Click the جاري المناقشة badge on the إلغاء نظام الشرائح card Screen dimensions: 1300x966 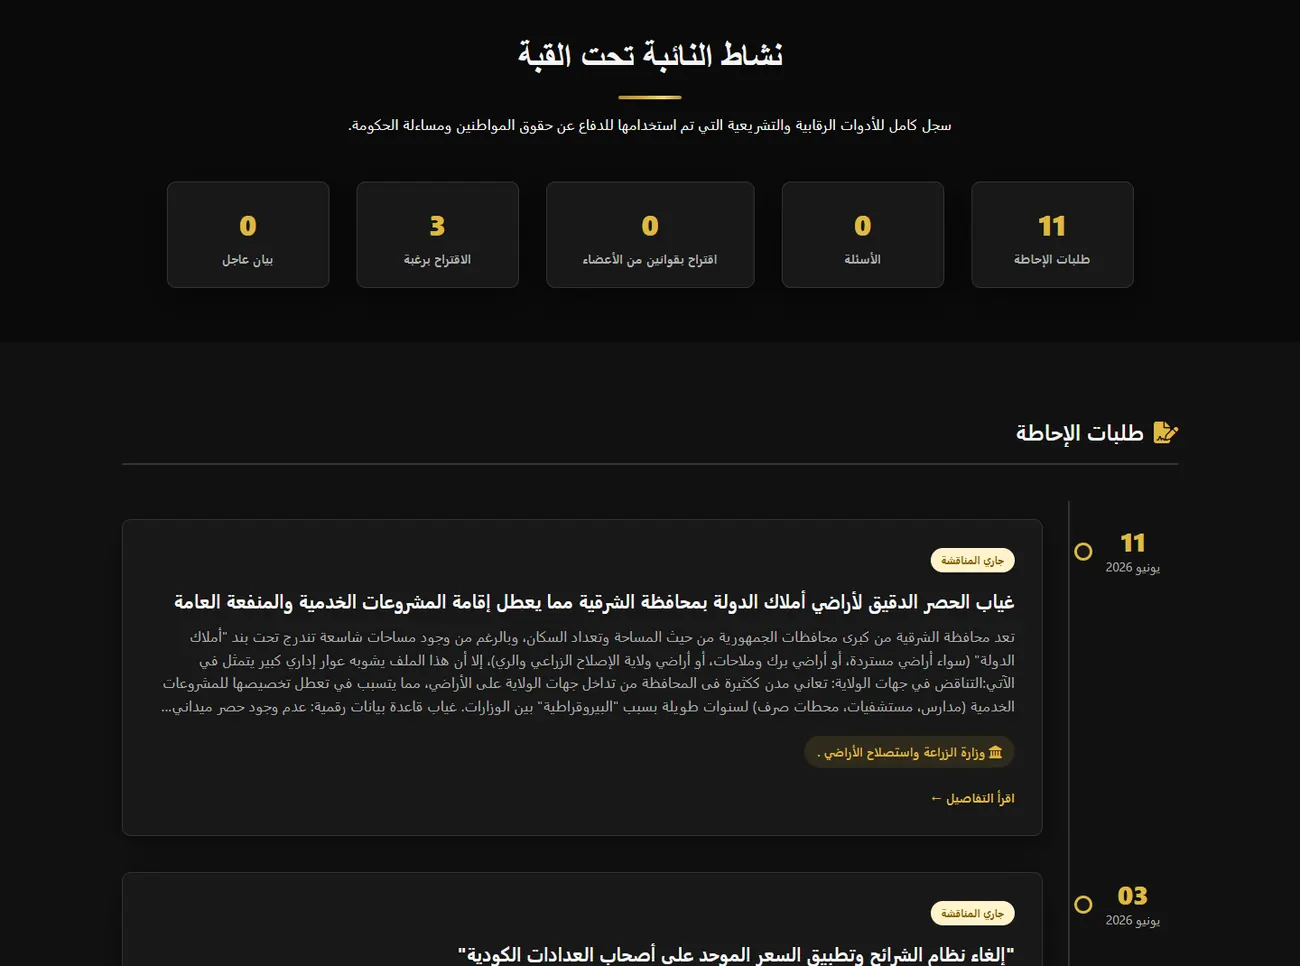pyautogui.click(x=972, y=913)
